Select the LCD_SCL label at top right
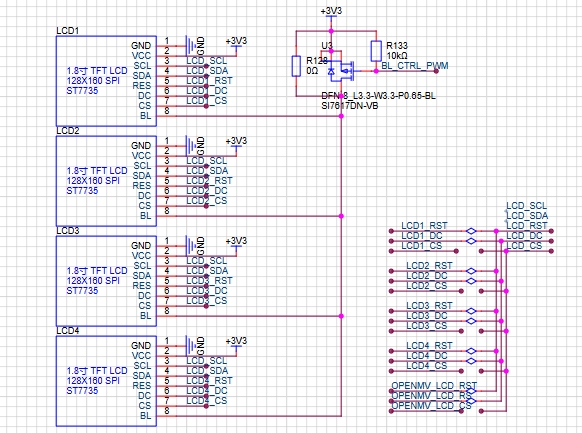This screenshot has height=433, width=582. pos(527,206)
